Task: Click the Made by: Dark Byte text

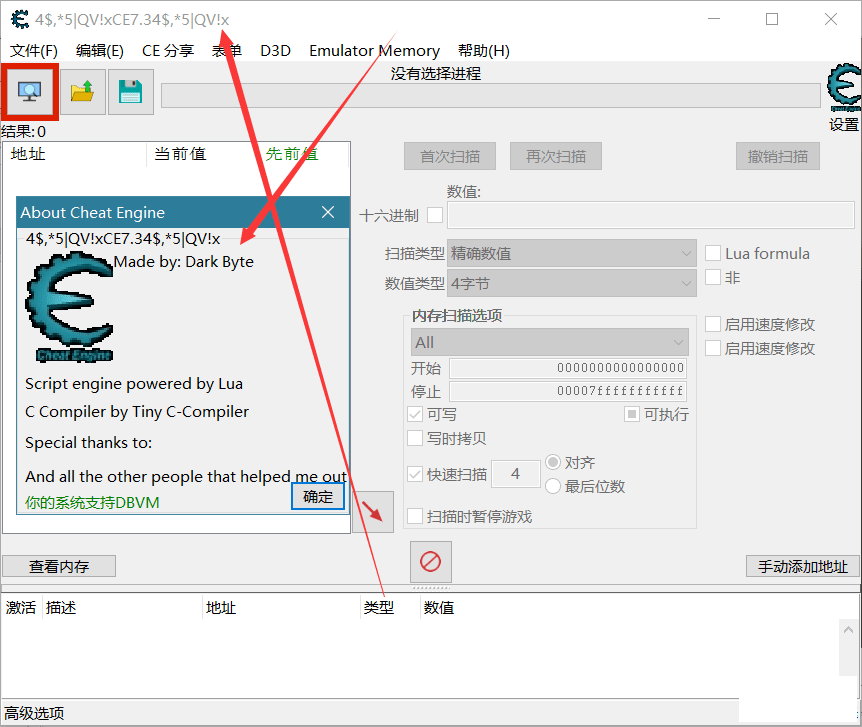Action: click(184, 262)
